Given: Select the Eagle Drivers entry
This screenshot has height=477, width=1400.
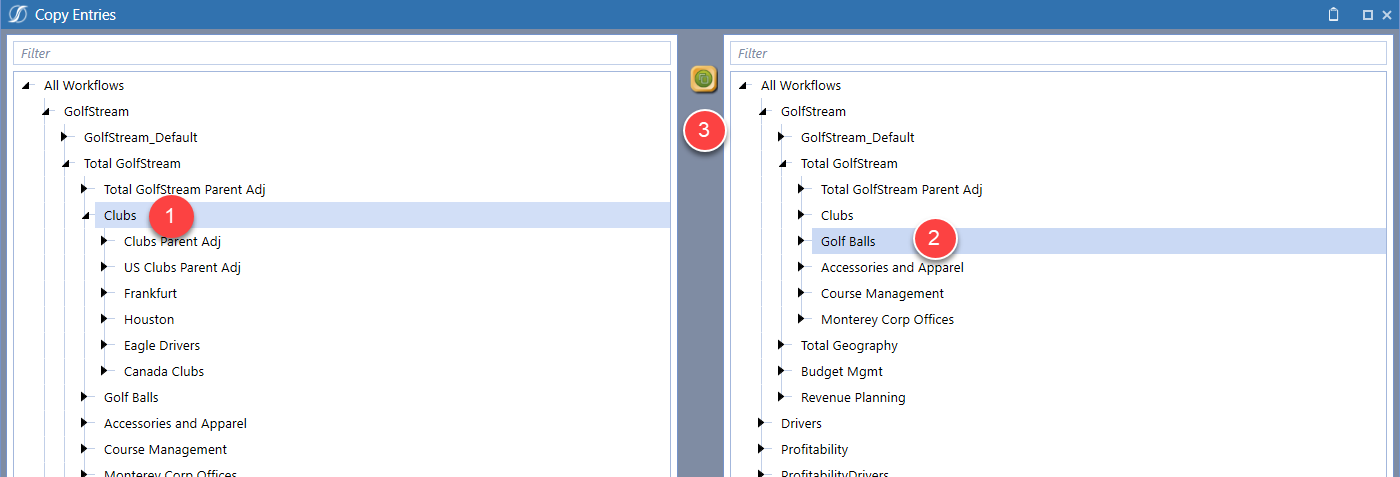Looking at the screenshot, I should (x=162, y=345).
